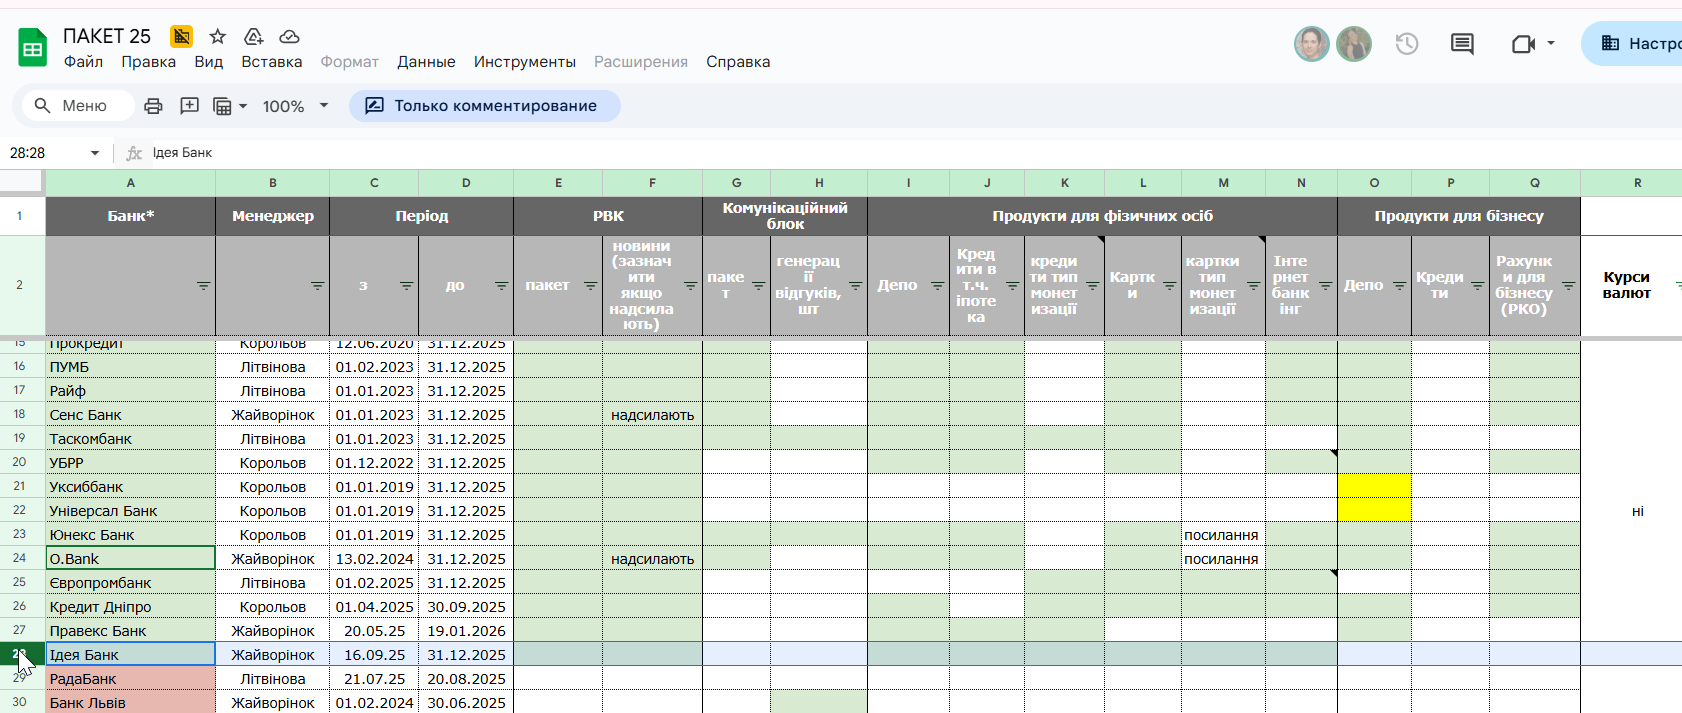Expand the Meet call dropdown arrow
This screenshot has width=1682, height=713.
tap(1551, 44)
